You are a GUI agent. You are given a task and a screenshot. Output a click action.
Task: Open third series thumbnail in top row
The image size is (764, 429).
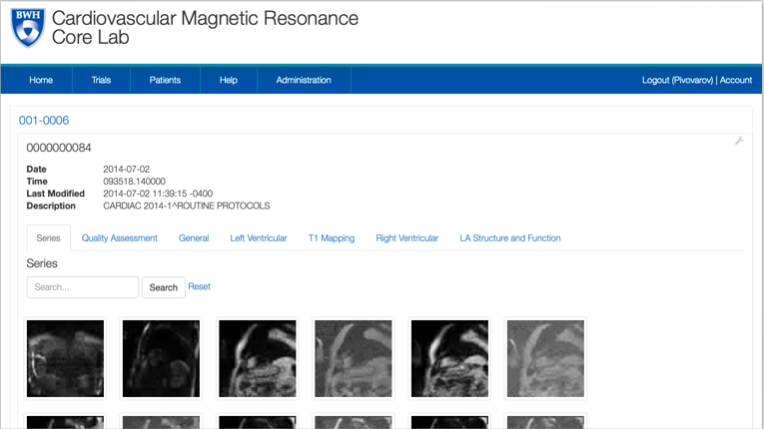pos(257,358)
